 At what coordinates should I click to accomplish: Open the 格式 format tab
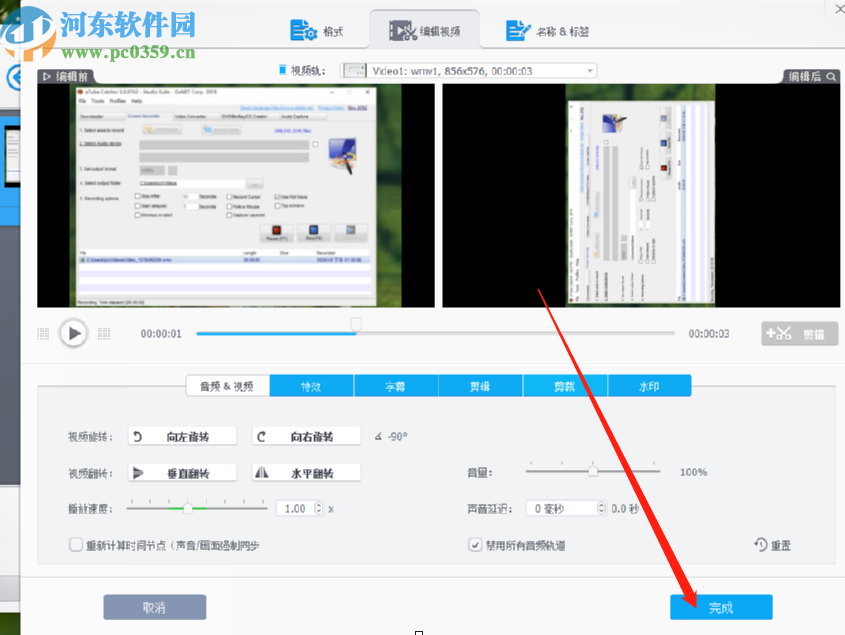[x=316, y=31]
